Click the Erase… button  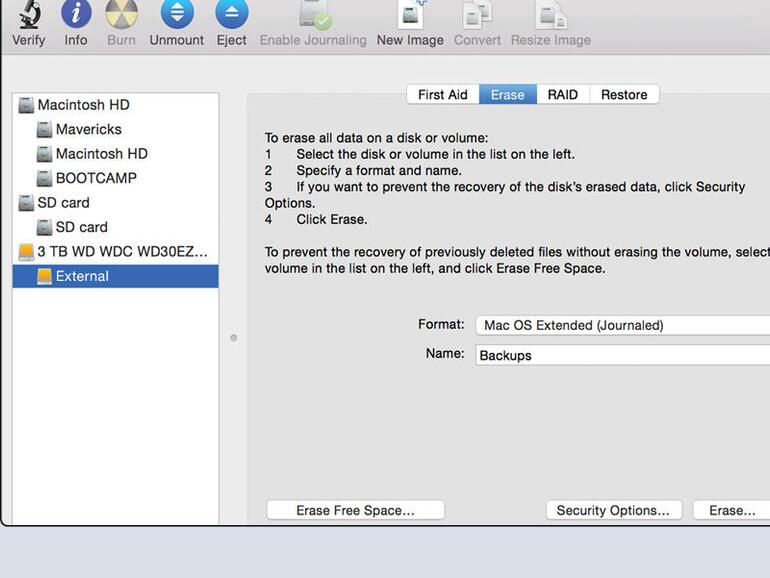[x=732, y=510]
